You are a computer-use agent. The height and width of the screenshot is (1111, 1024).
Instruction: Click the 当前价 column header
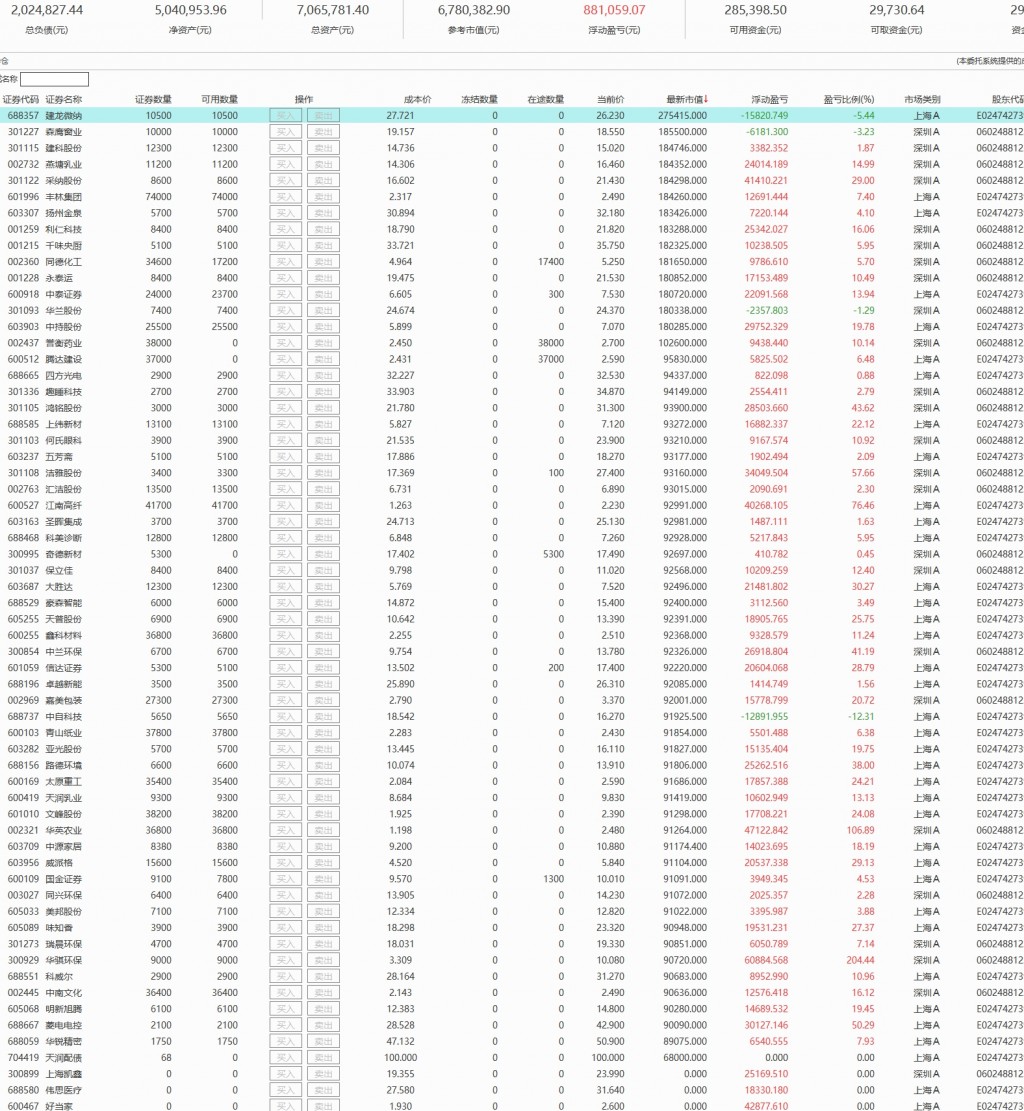[610, 99]
